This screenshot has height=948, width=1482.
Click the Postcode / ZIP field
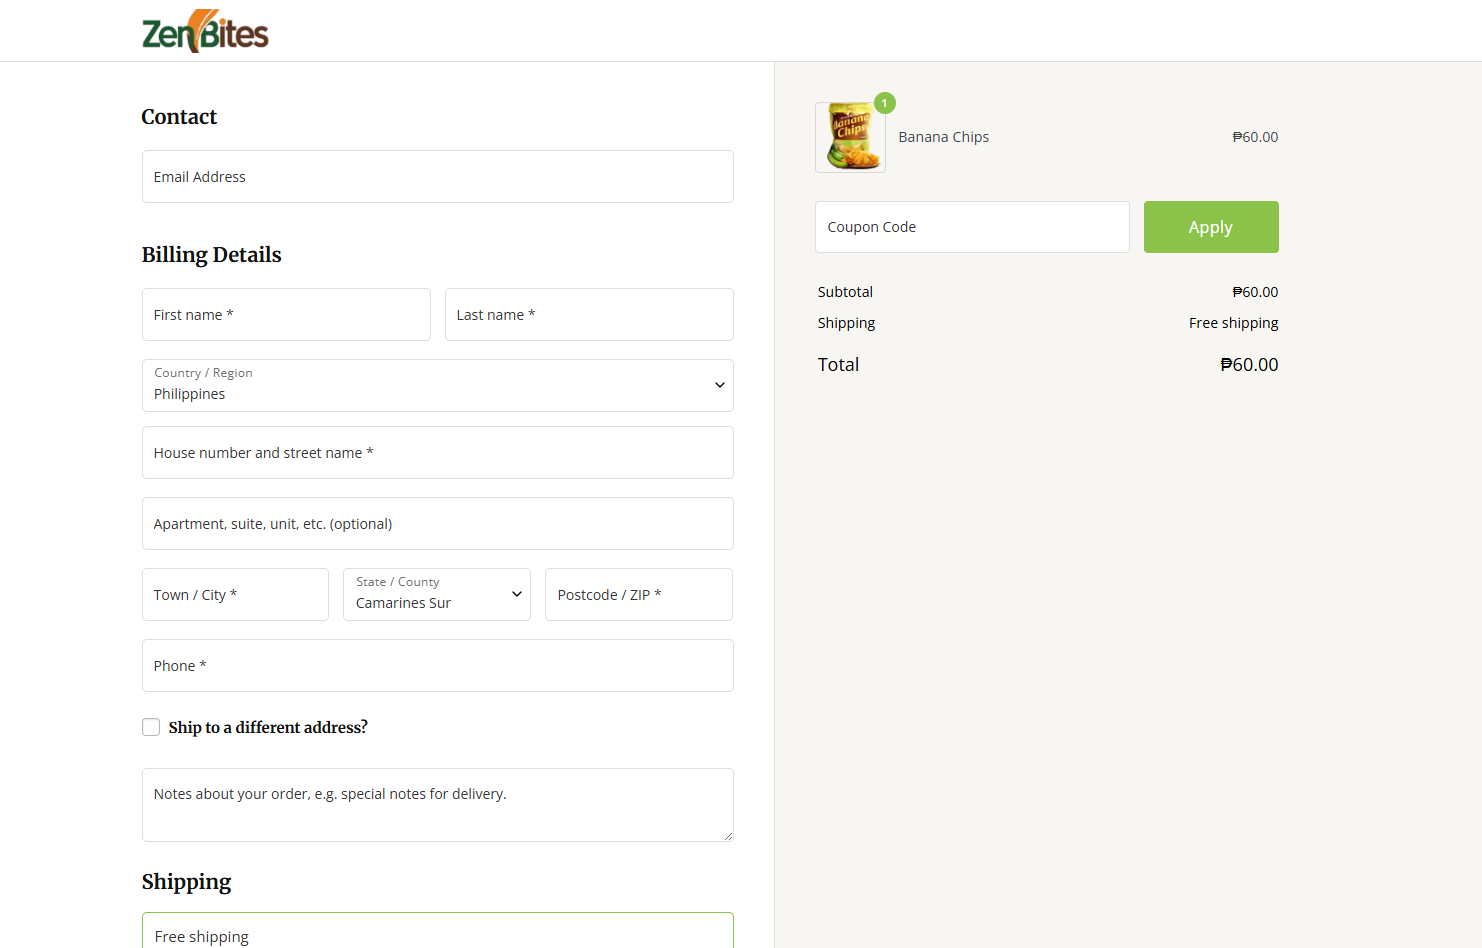pyautogui.click(x=638, y=594)
